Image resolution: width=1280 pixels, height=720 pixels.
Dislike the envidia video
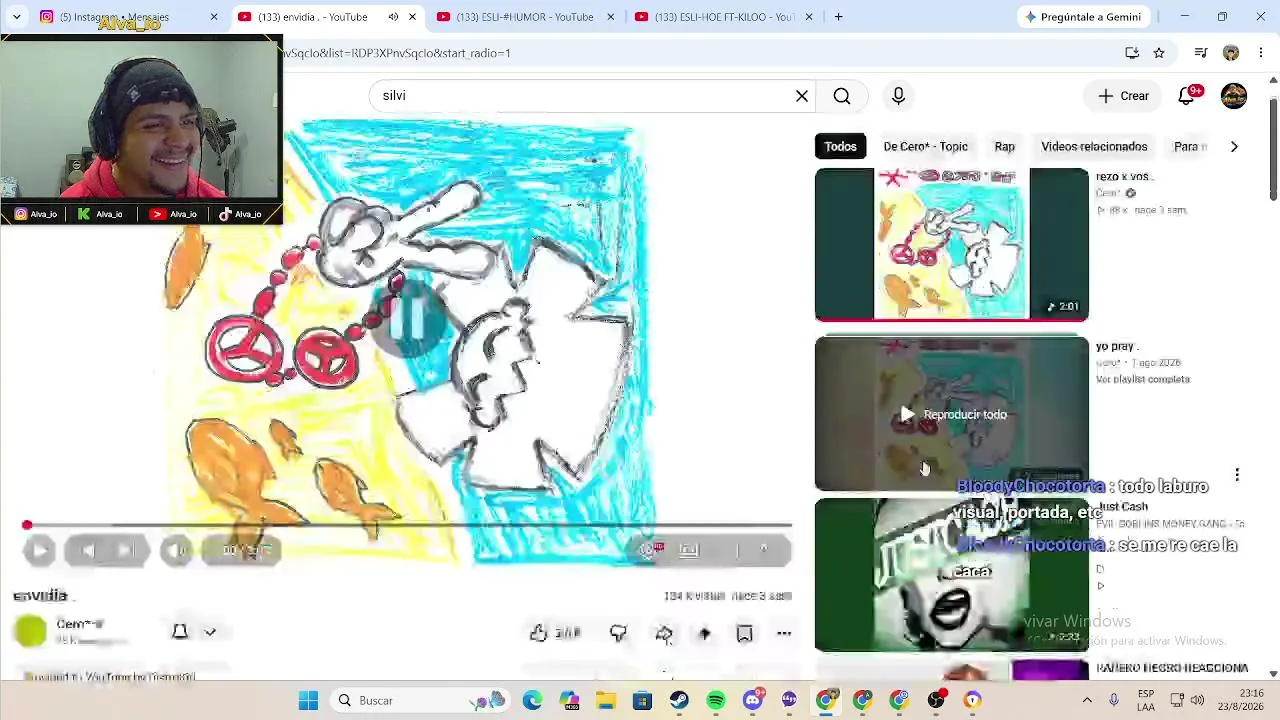coord(618,633)
